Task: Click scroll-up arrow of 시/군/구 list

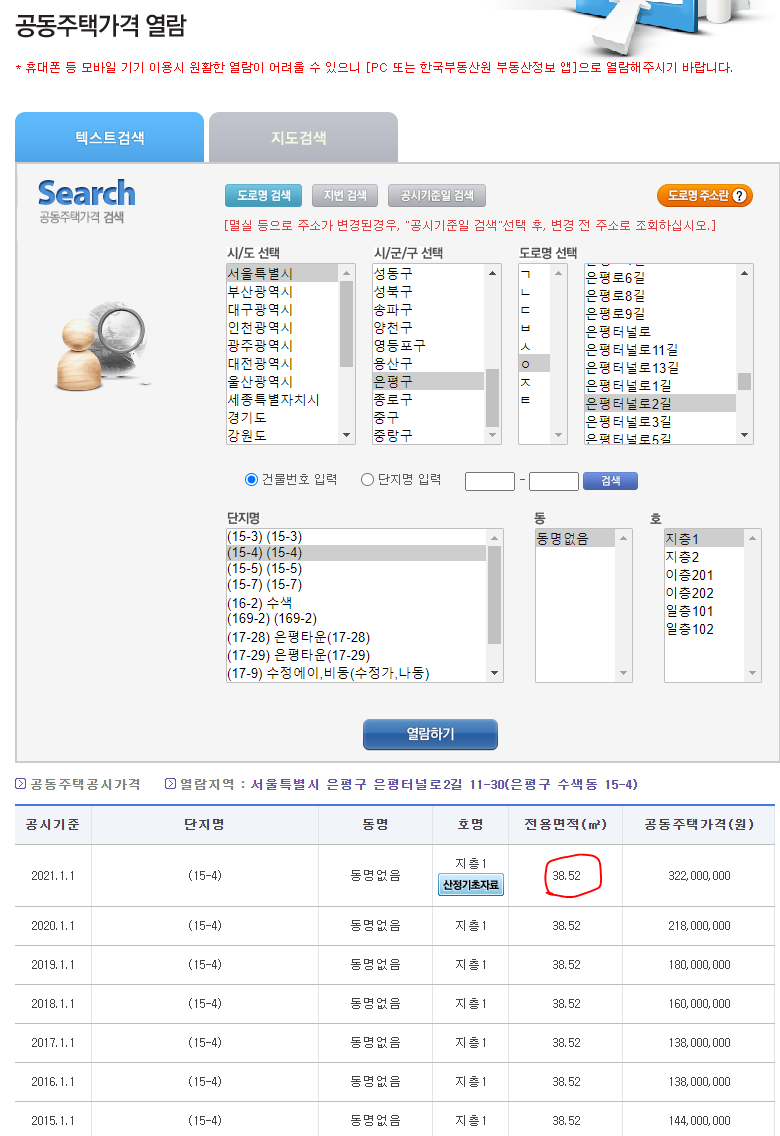Action: (492, 273)
